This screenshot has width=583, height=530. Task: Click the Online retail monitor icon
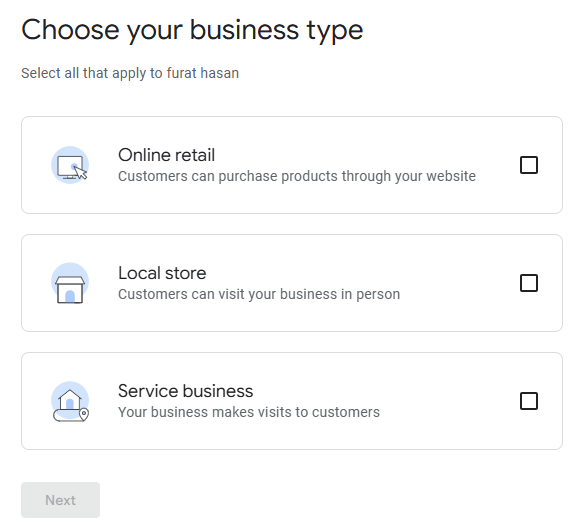tap(70, 165)
